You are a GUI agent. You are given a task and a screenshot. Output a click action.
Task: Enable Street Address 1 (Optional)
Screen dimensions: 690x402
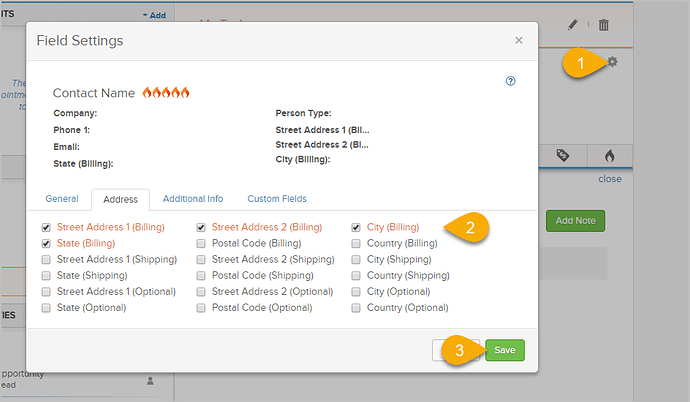pos(46,292)
